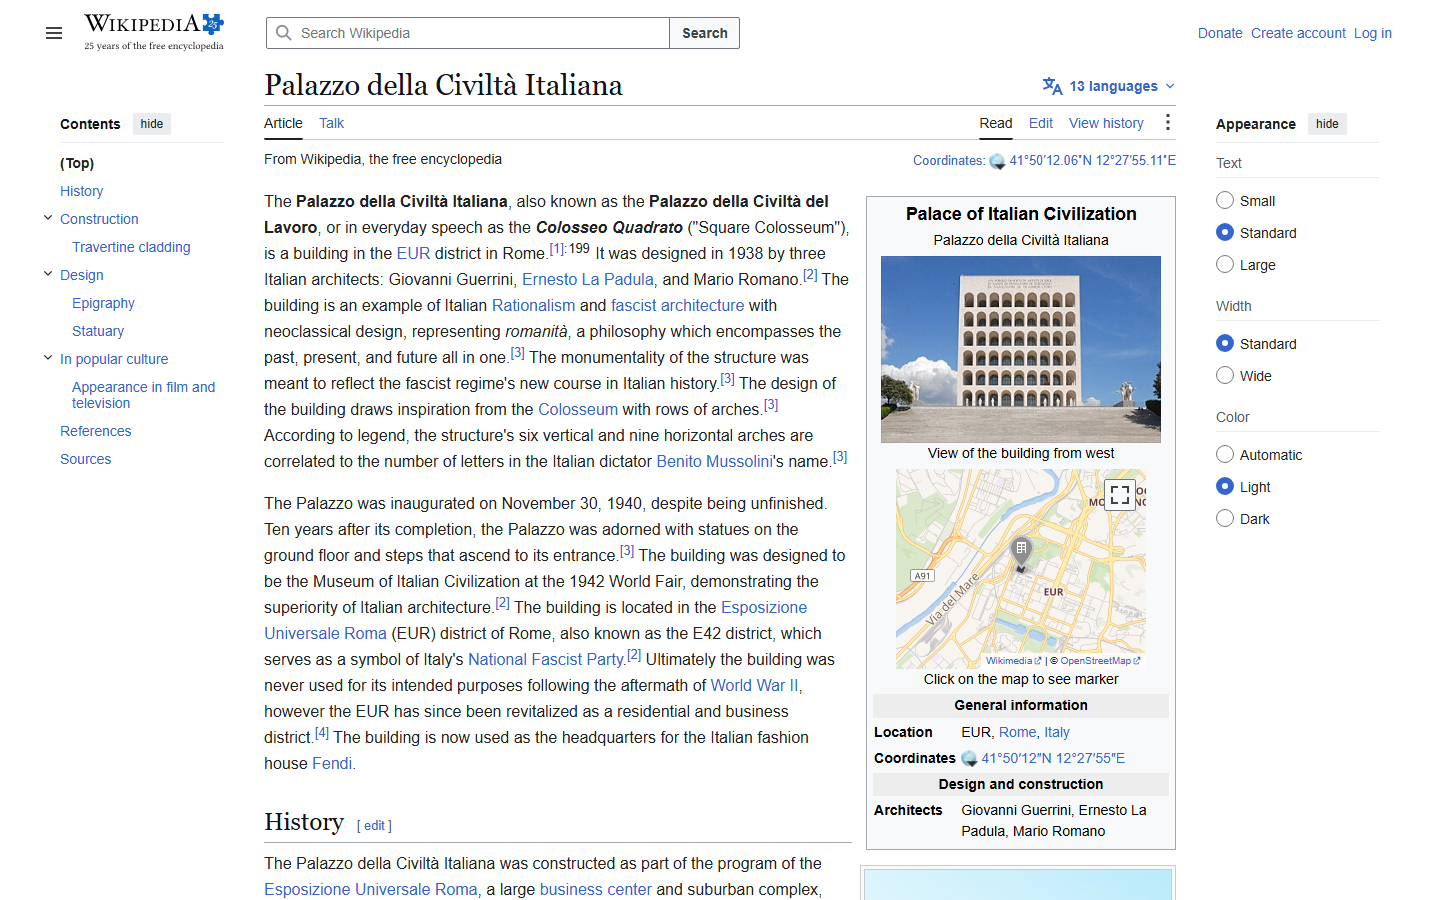Hide the Contents sidebar
Image resolution: width=1440 pixels, height=900 pixels.
(152, 124)
